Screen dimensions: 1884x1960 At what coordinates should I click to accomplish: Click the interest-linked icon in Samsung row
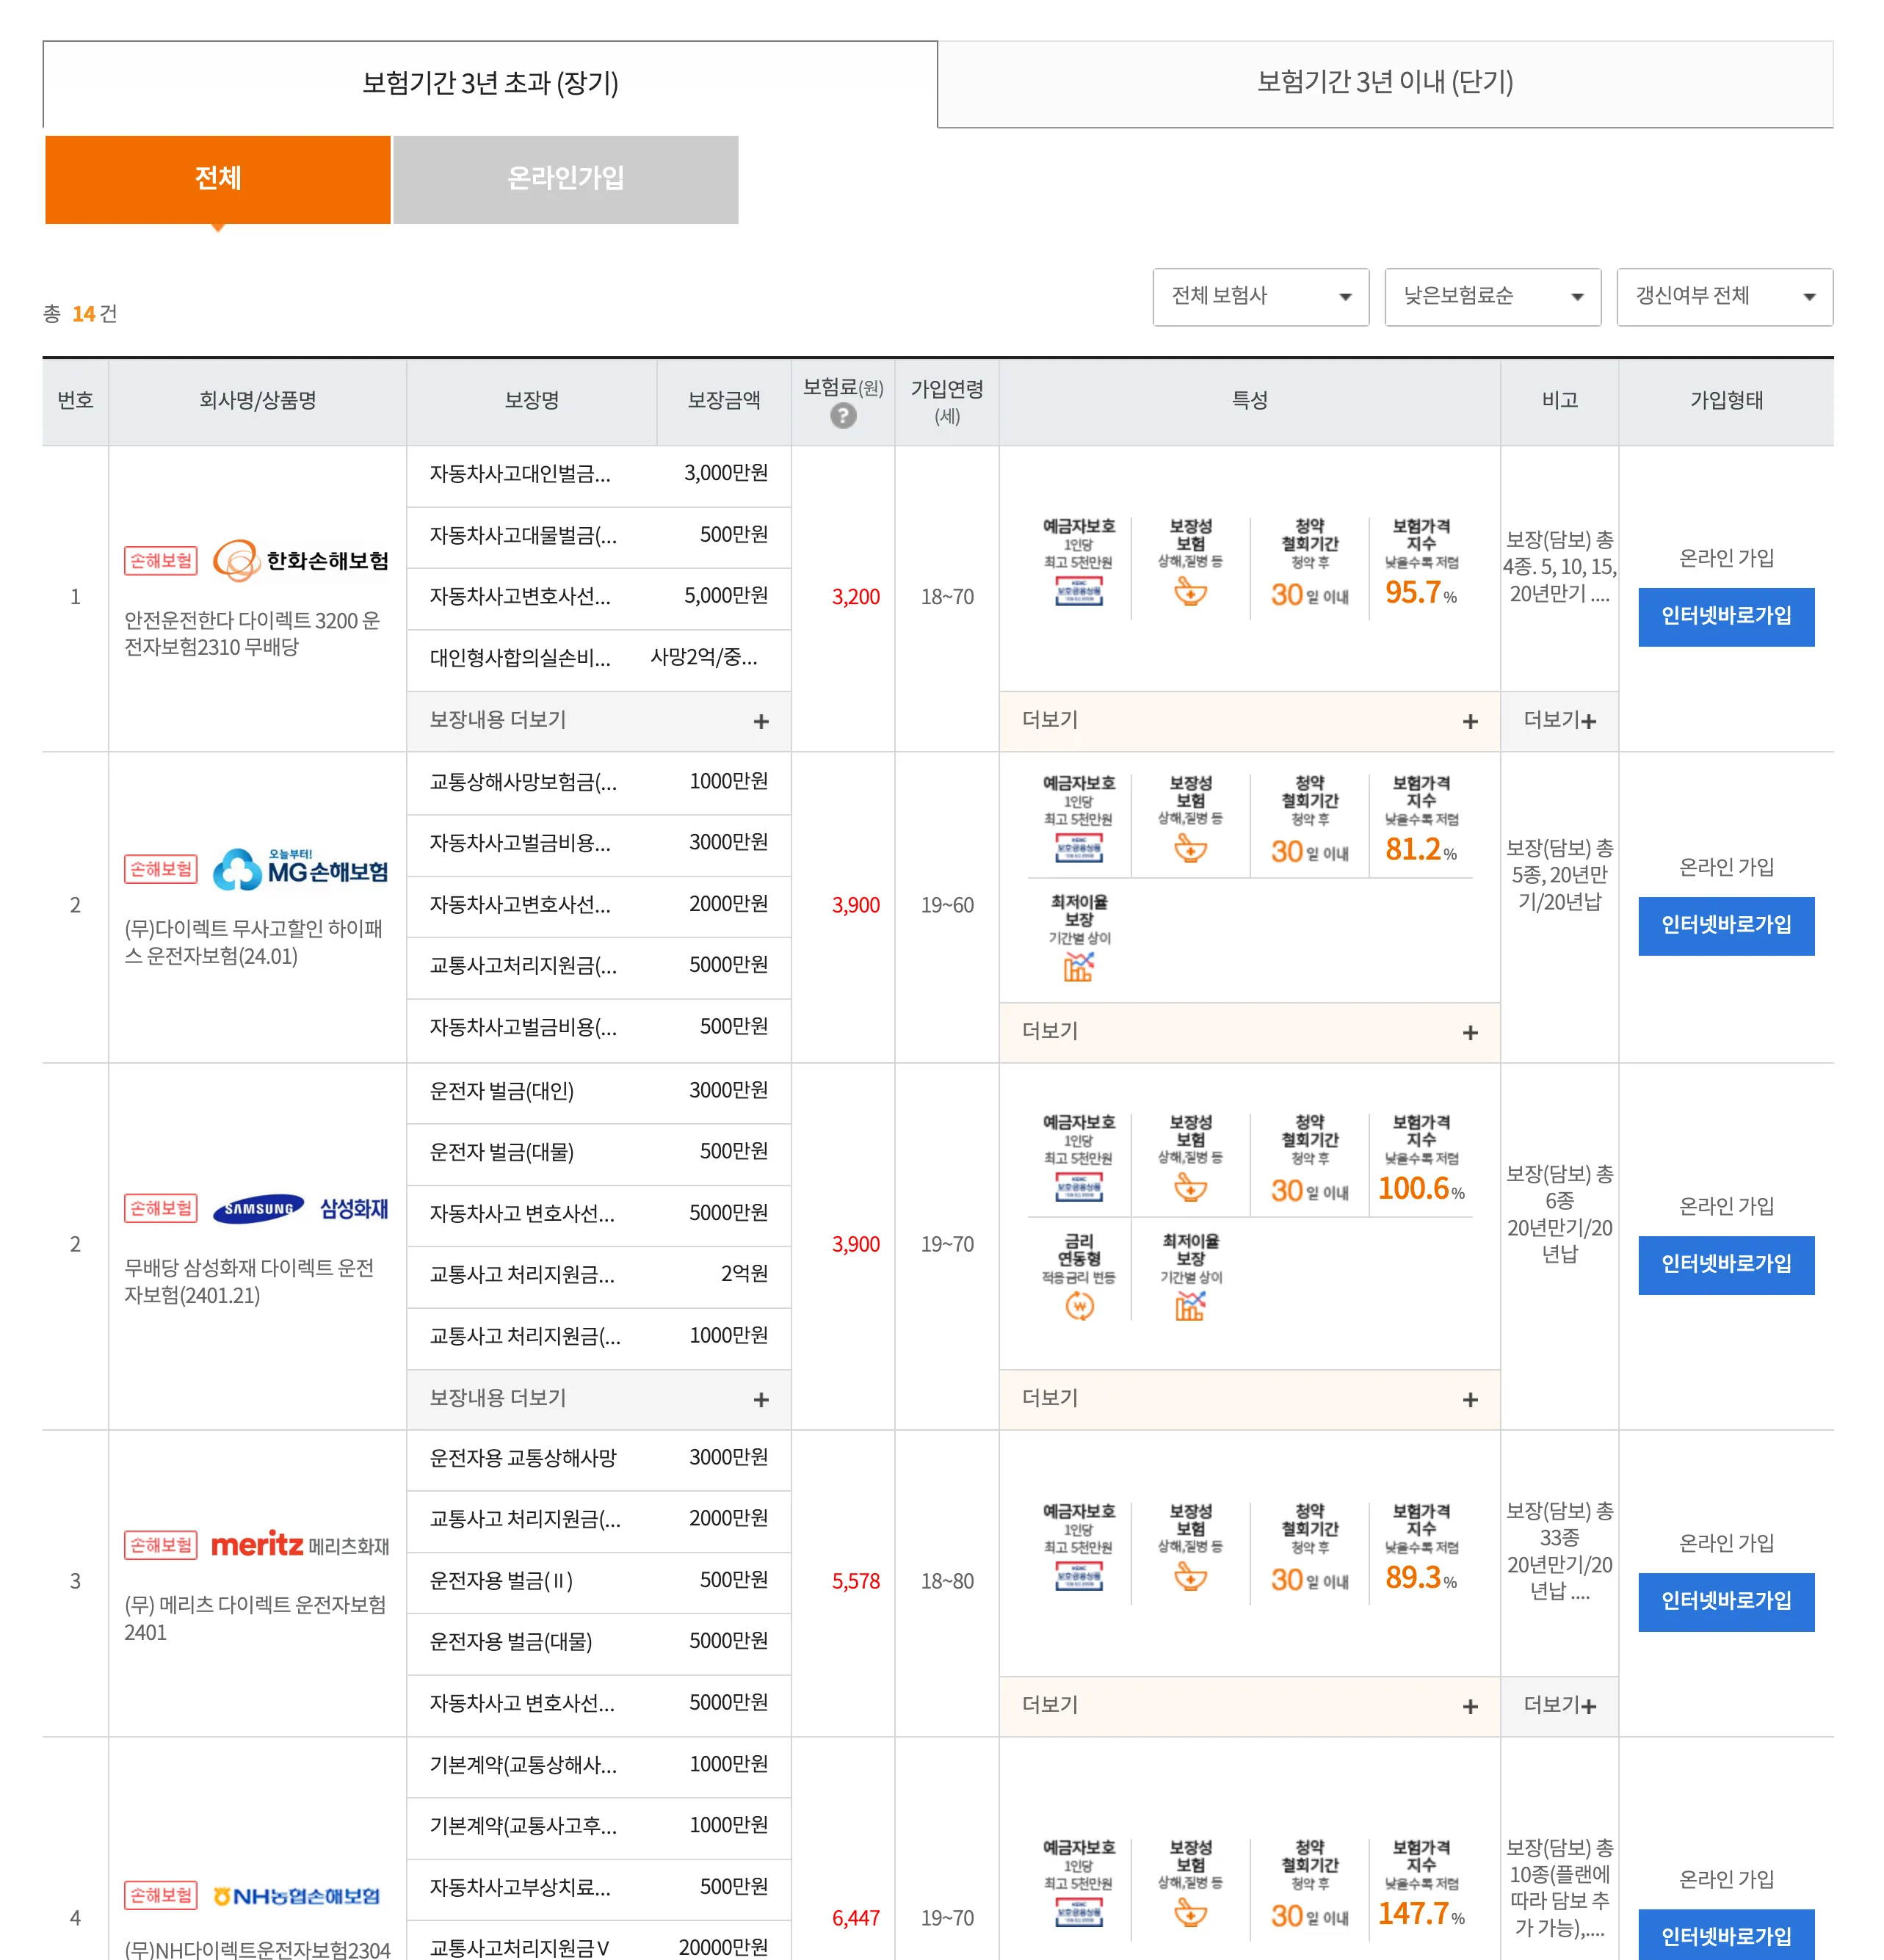coord(1079,1305)
